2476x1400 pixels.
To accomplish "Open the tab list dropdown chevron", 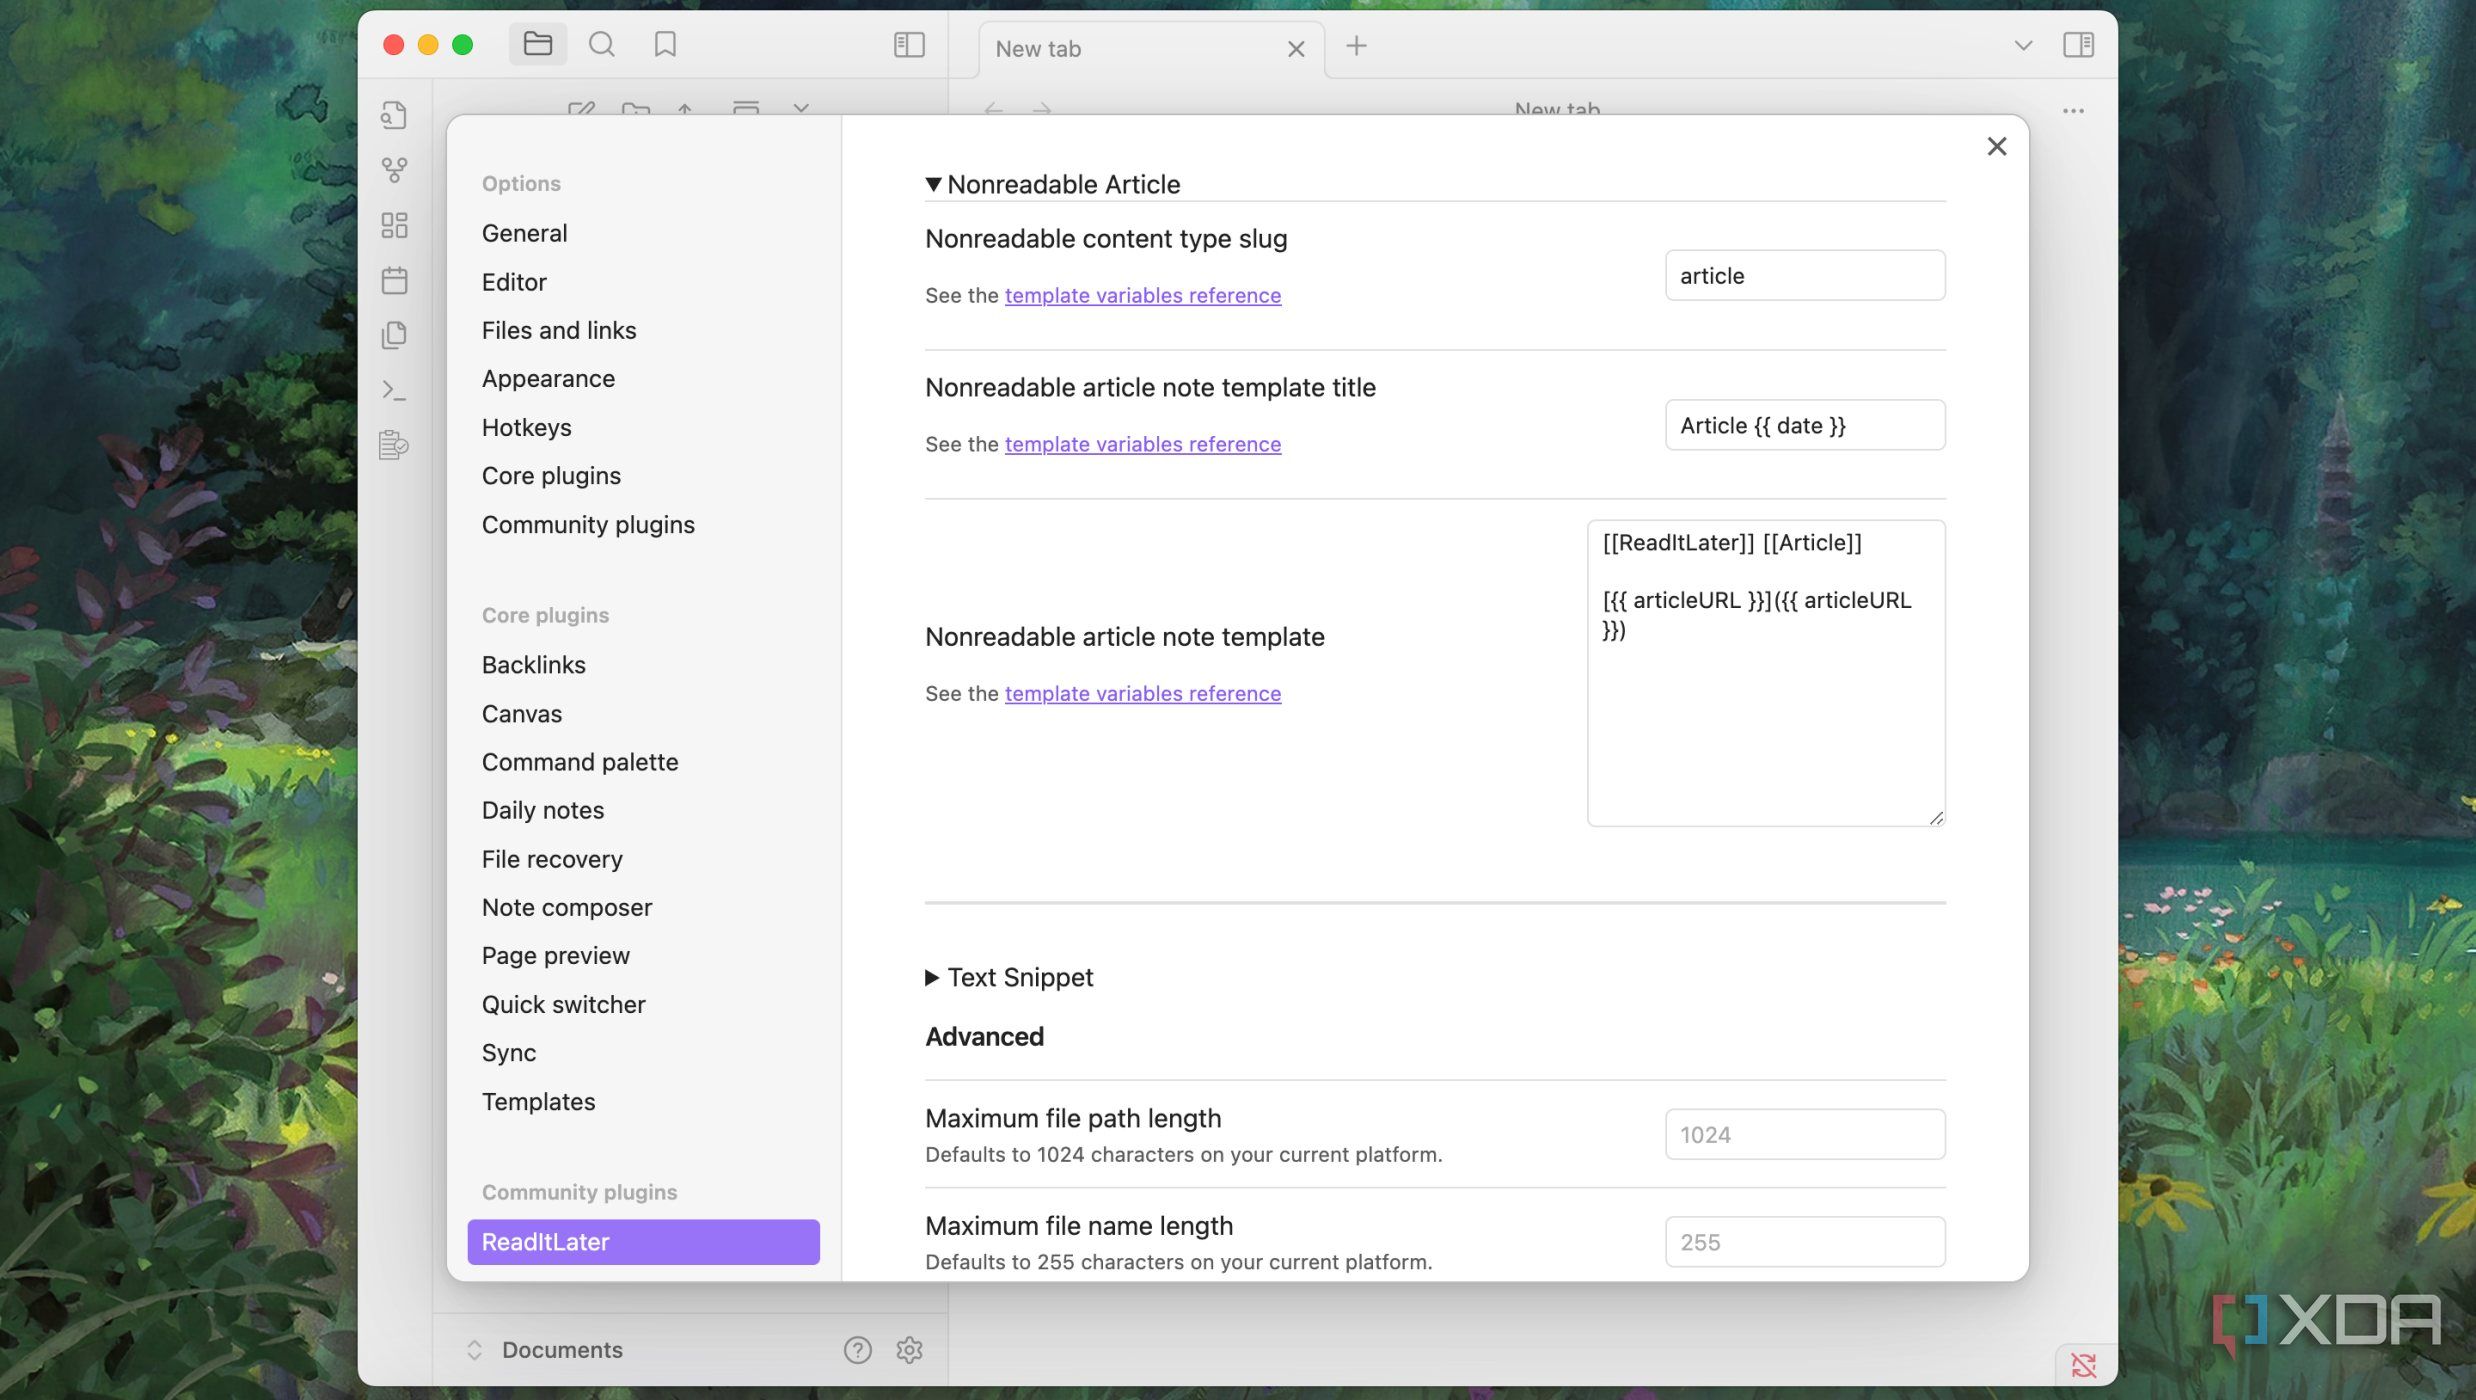I will click(2023, 45).
